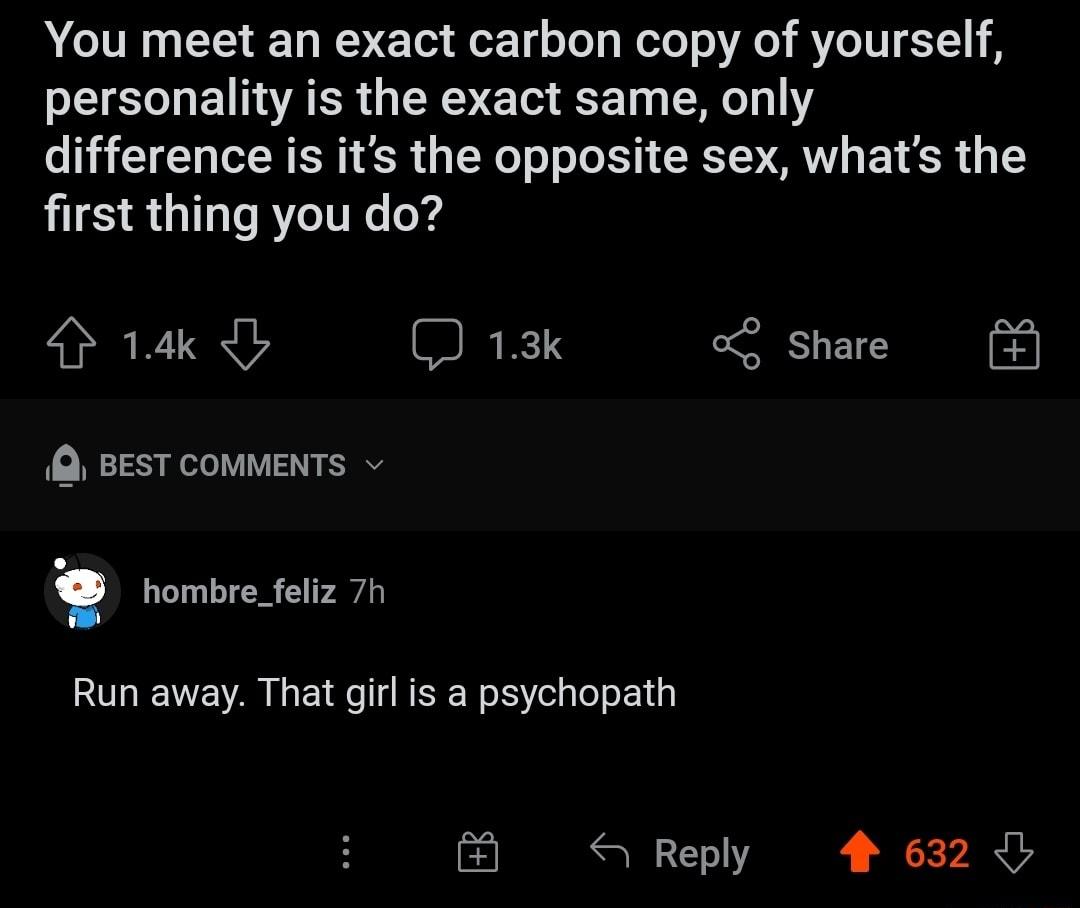1080x908 pixels.
Task: Toggle the orange upvote on the comment
Action: 857,853
